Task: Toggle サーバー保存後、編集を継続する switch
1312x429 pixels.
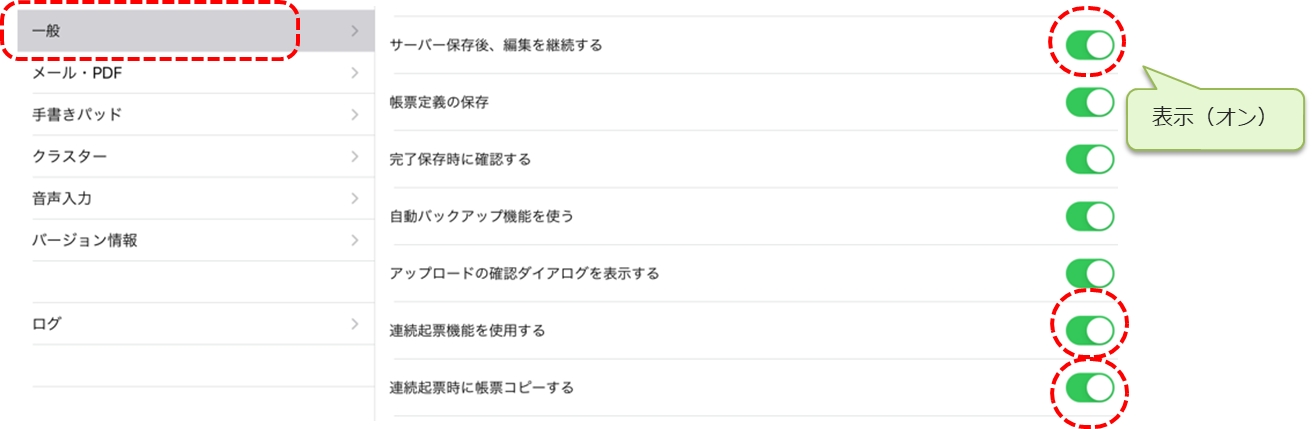Action: point(1089,45)
